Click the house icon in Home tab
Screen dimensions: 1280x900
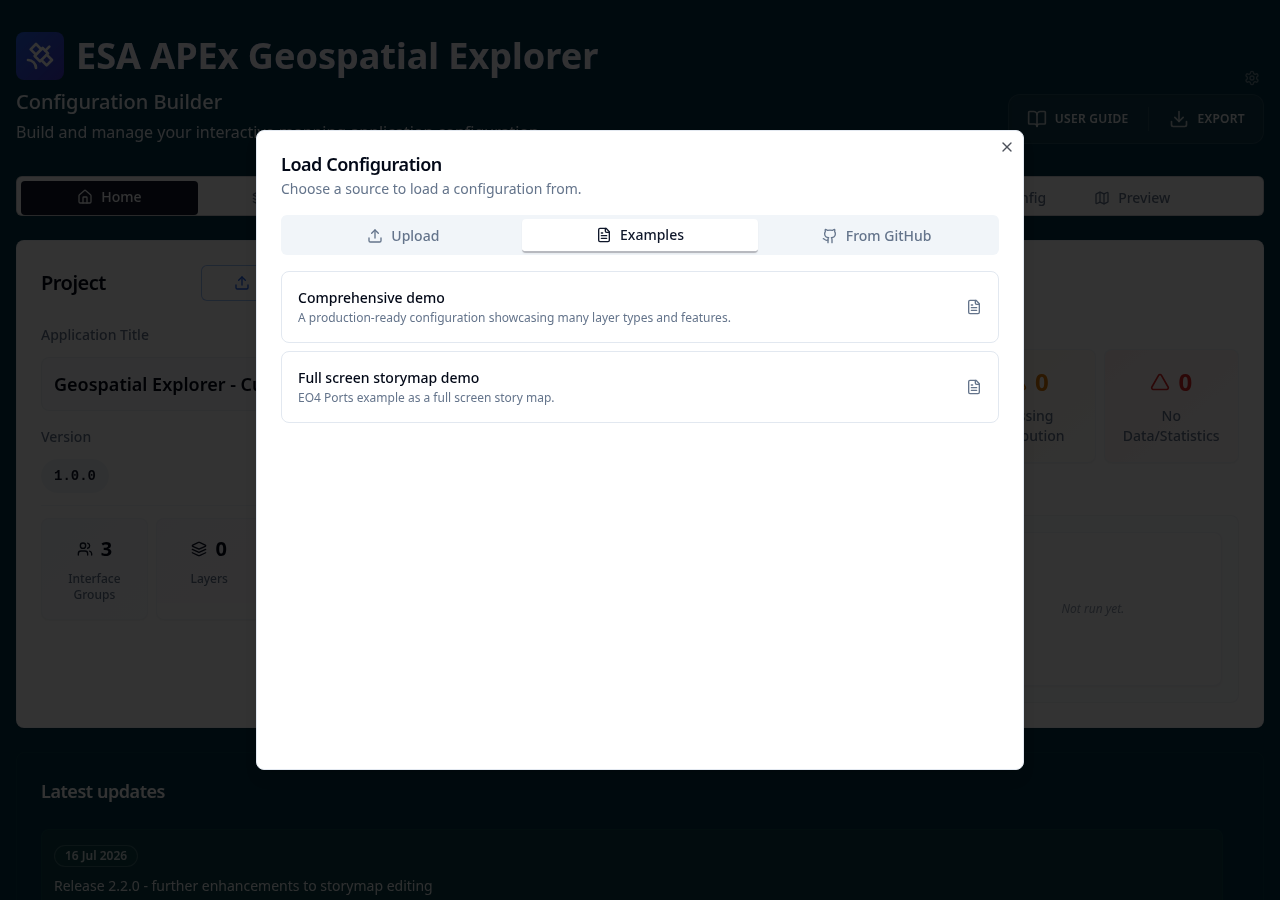coord(85,197)
